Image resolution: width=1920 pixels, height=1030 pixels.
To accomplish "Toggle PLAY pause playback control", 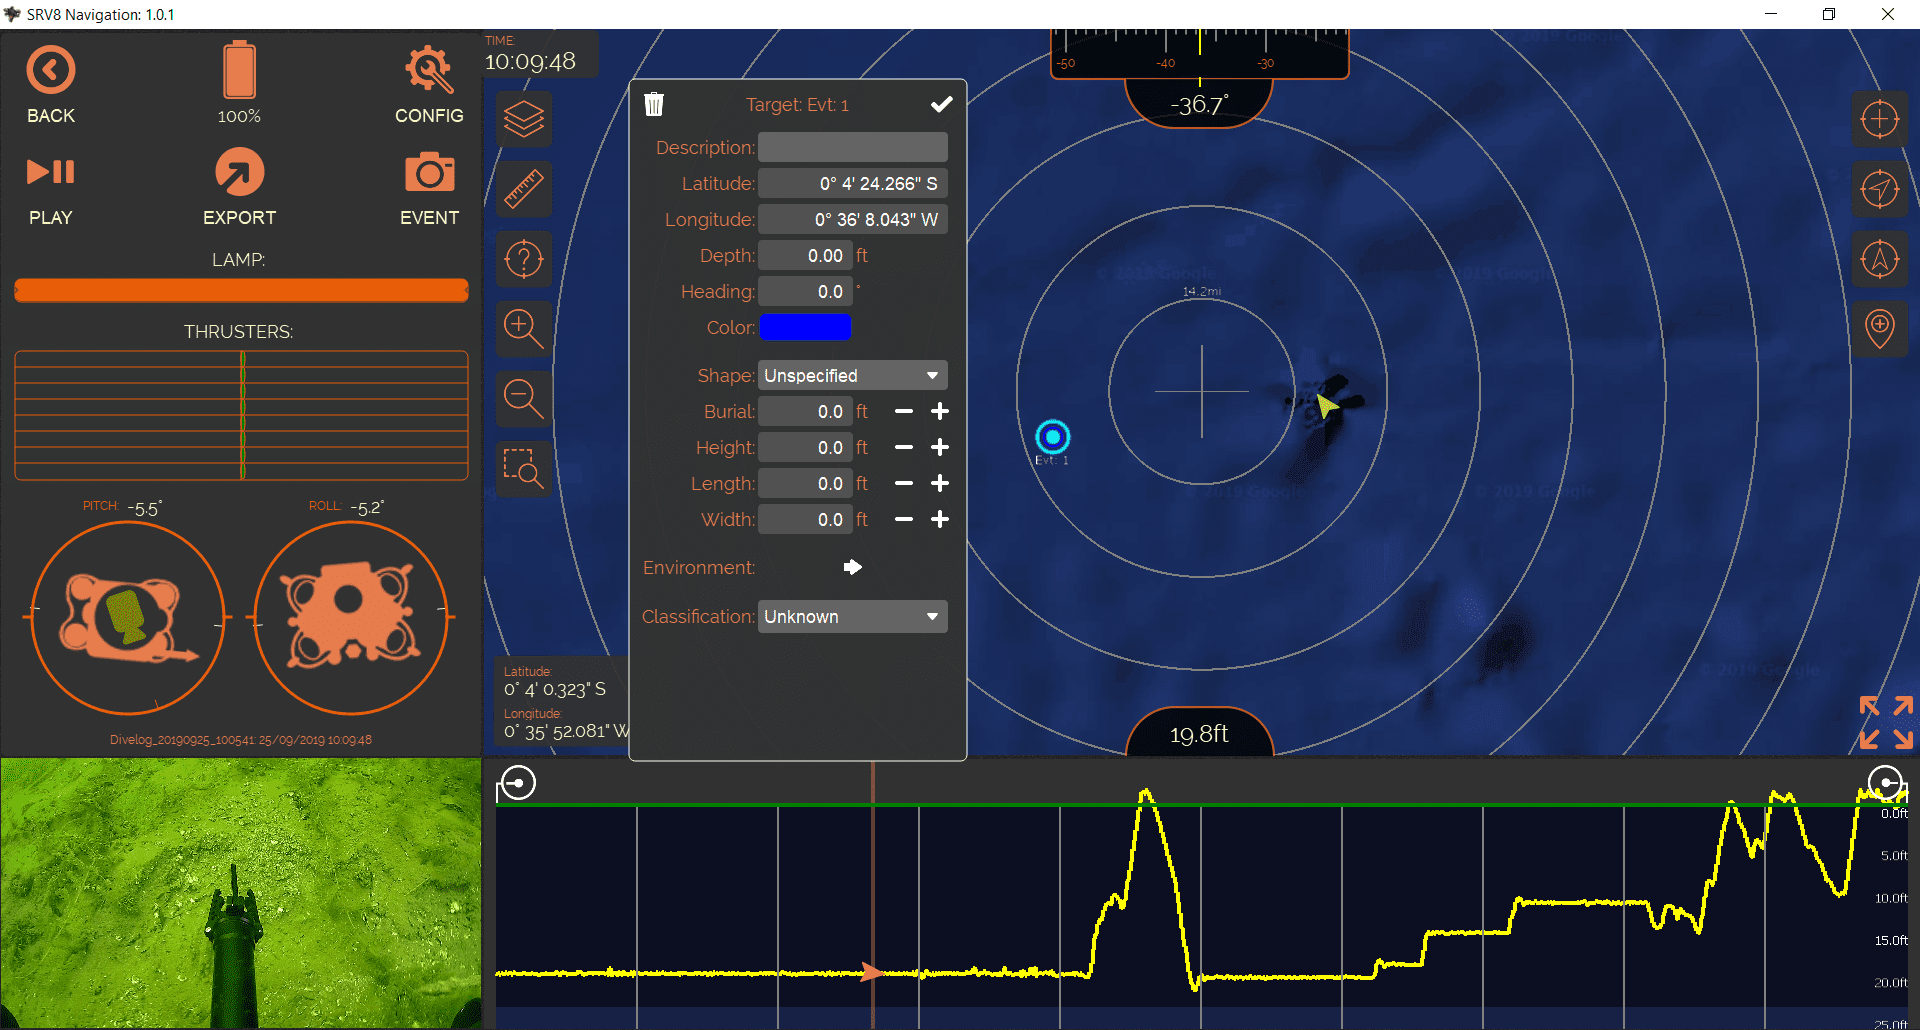I will click(x=51, y=172).
